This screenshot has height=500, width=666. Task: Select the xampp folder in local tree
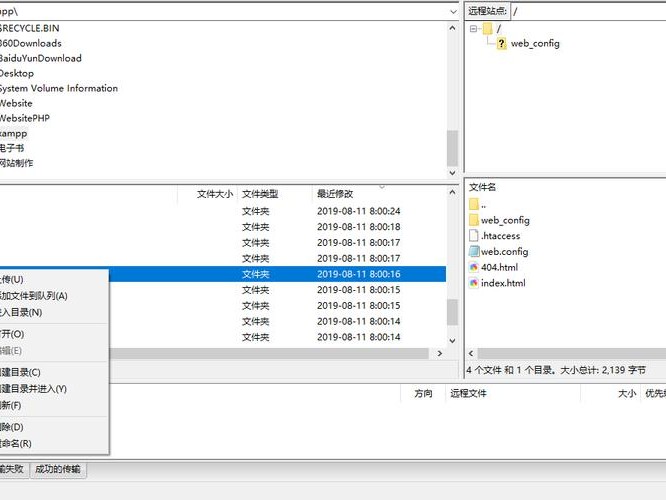click(x=14, y=133)
